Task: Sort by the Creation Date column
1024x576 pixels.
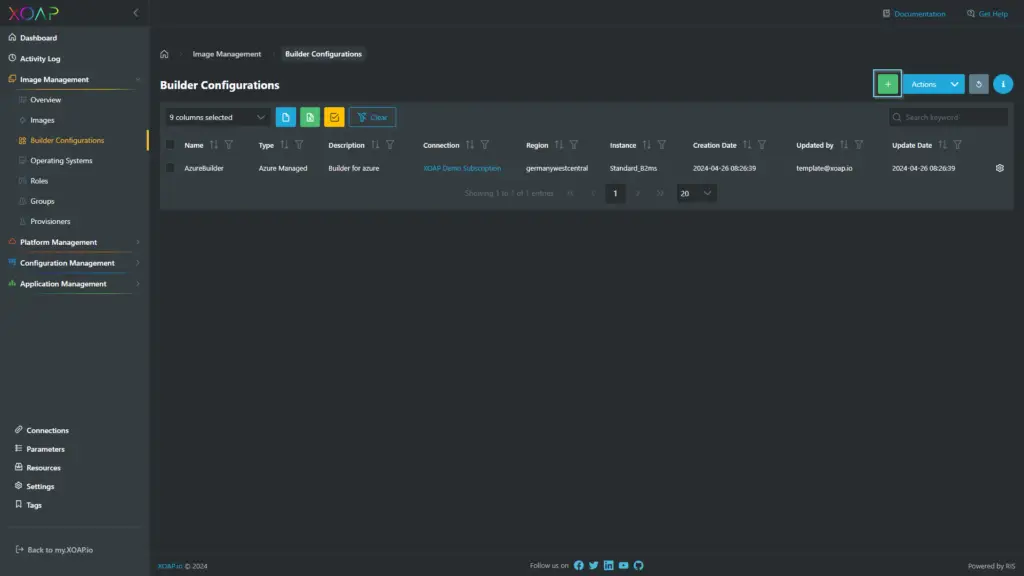Action: [746, 145]
